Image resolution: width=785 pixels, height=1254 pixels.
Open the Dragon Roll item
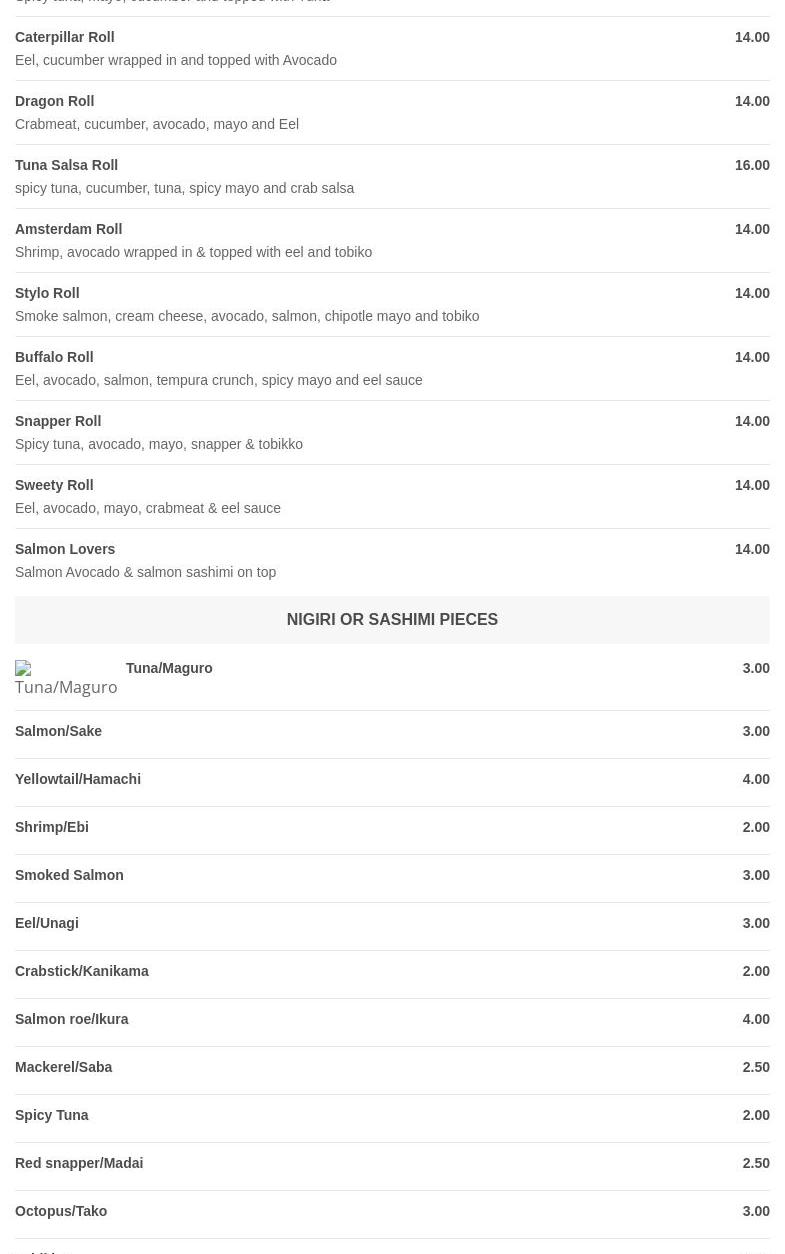(x=55, y=101)
